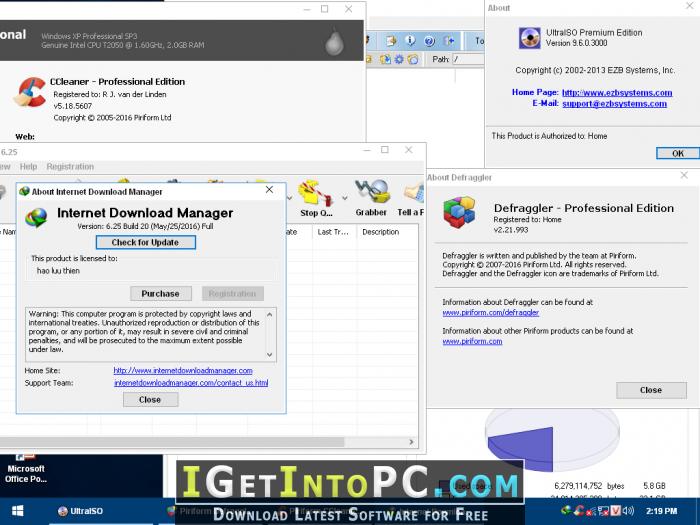Screen dimensions: 700x525
Task: Click the Defraggler cube logo icon
Action: click(x=459, y=212)
